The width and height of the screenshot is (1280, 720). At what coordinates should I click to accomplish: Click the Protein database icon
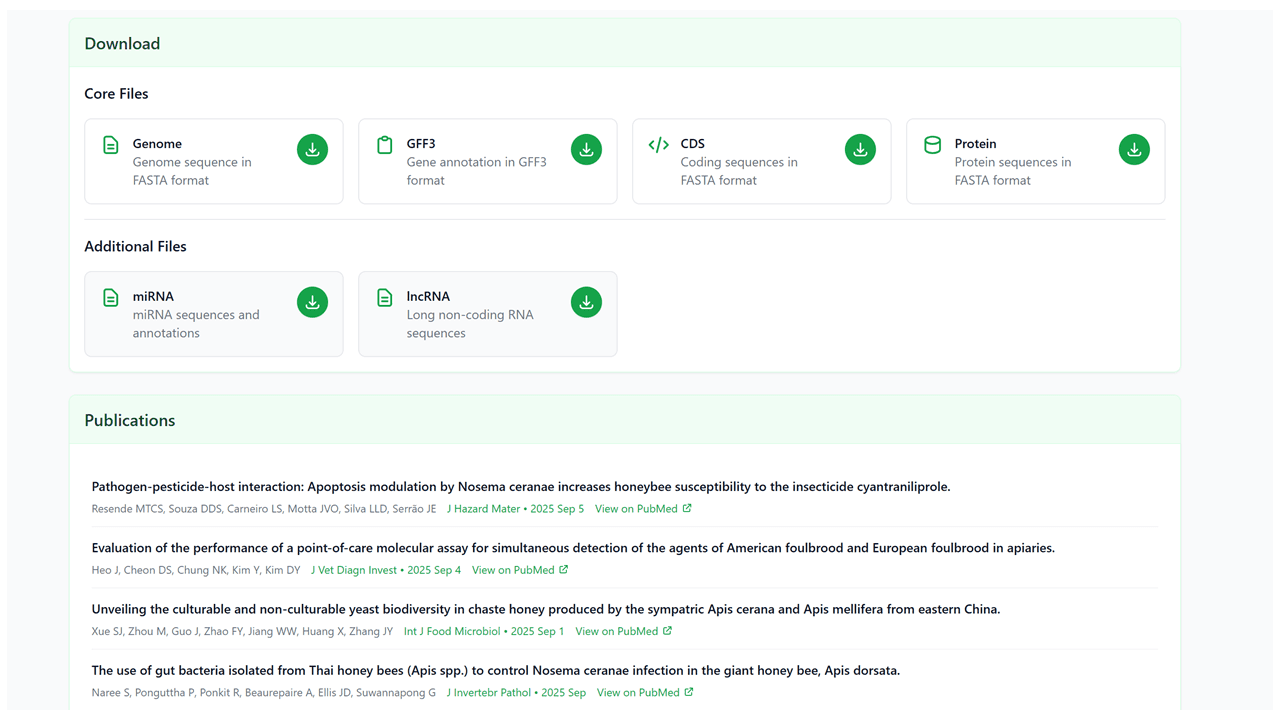[x=932, y=145]
